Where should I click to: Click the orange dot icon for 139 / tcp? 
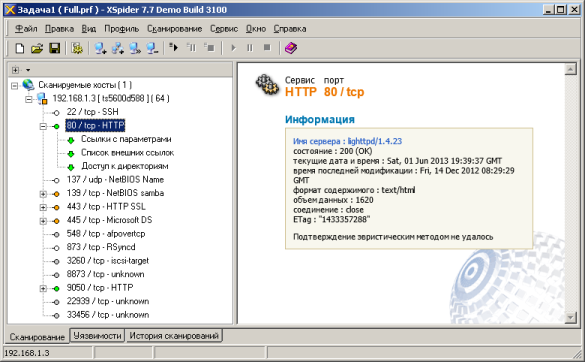(56, 194)
